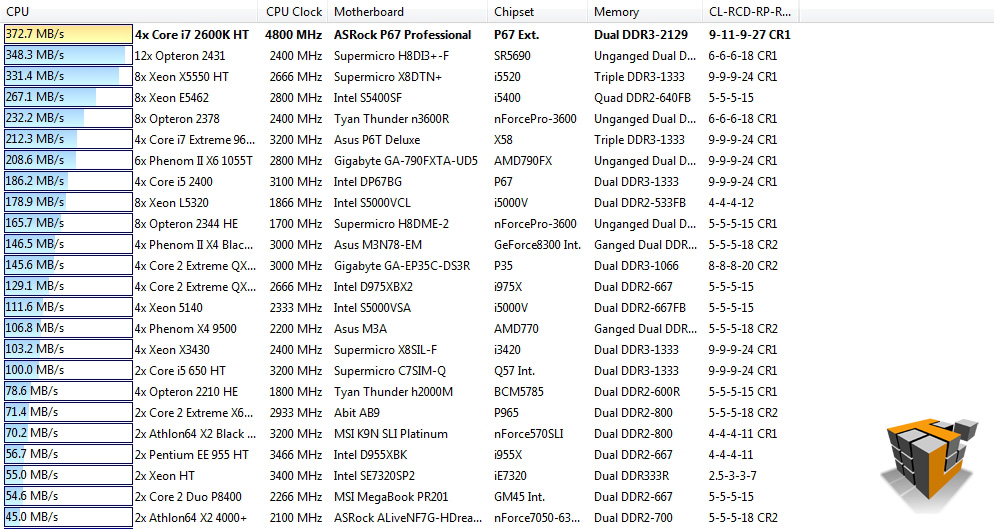The width and height of the screenshot is (994, 529).
Task: Click the Tyan Thunder n3600R motherboard cell
Action: click(x=391, y=119)
